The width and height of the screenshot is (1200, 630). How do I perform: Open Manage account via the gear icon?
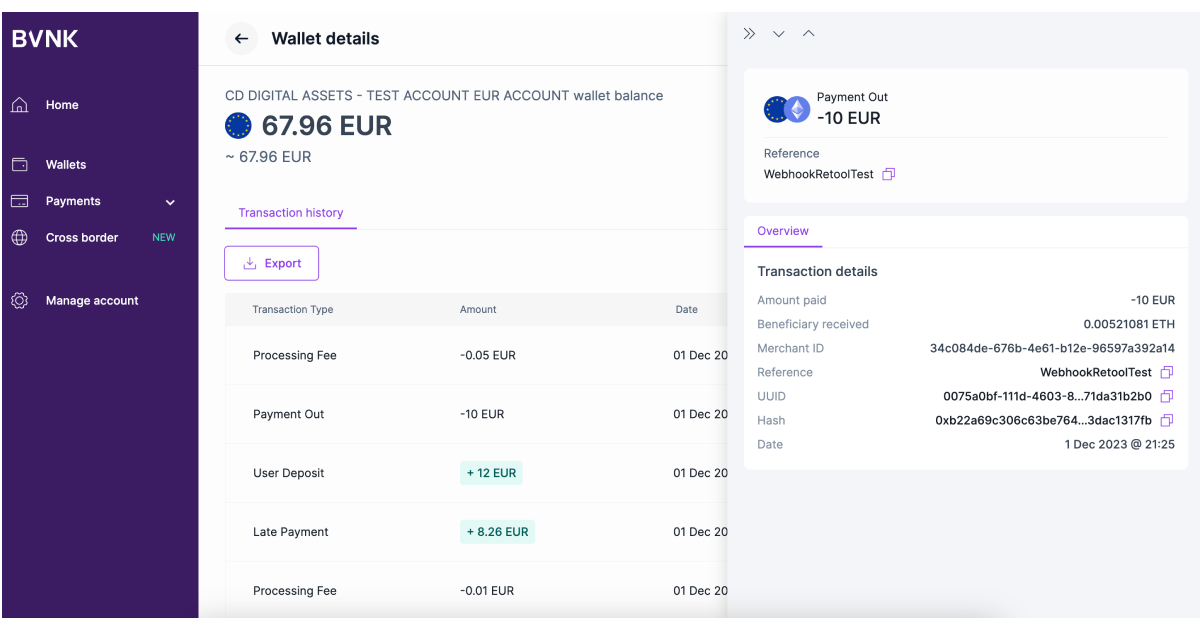click(19, 300)
